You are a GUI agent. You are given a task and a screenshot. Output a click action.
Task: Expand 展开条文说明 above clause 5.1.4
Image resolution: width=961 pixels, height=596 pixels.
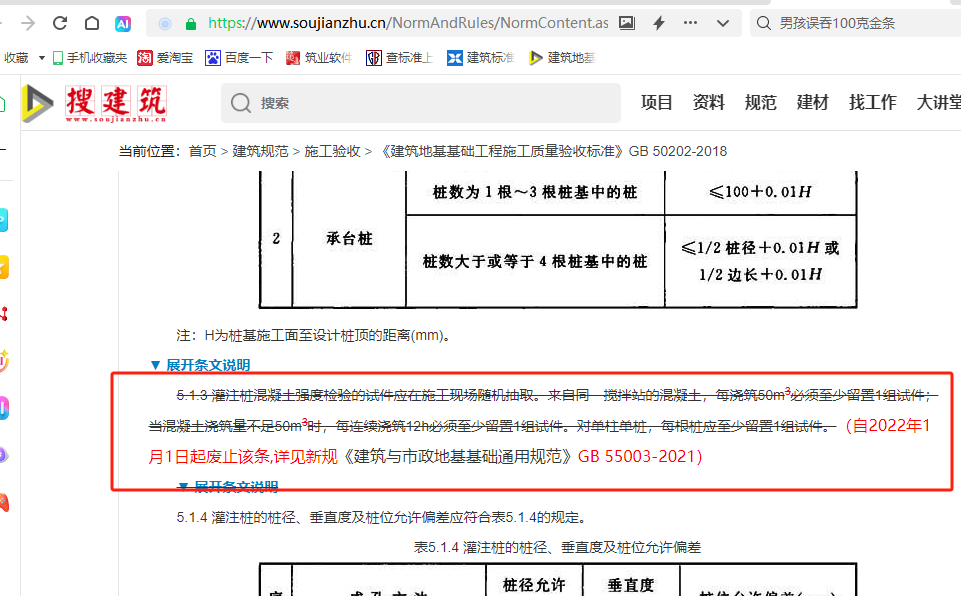point(227,487)
